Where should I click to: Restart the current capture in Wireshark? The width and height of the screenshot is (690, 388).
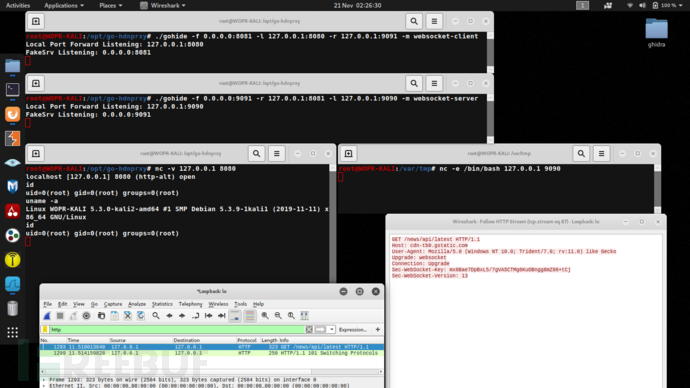coord(73,316)
